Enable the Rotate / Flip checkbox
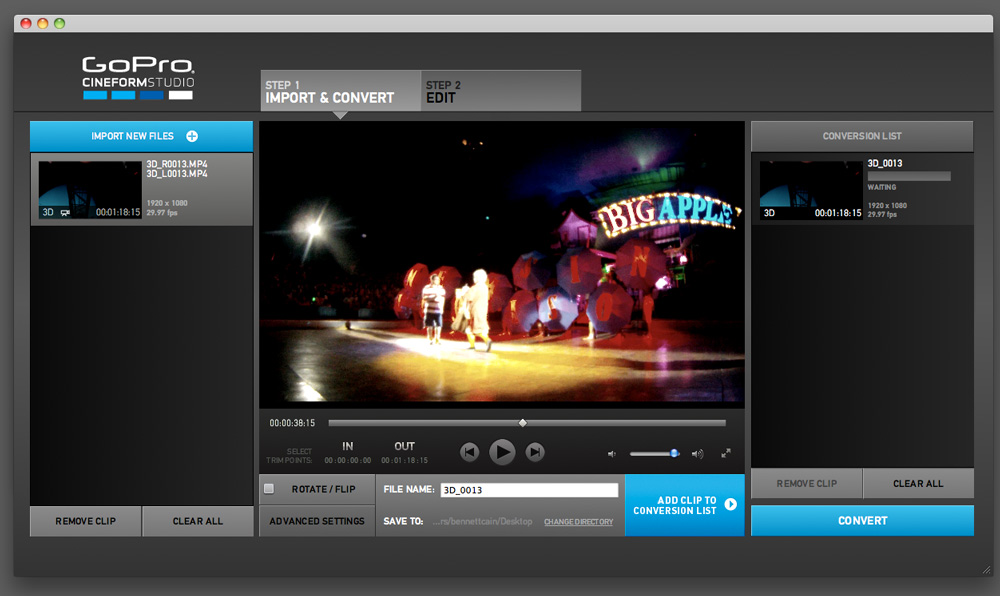Screen dimensions: 1000x596 pos(269,488)
